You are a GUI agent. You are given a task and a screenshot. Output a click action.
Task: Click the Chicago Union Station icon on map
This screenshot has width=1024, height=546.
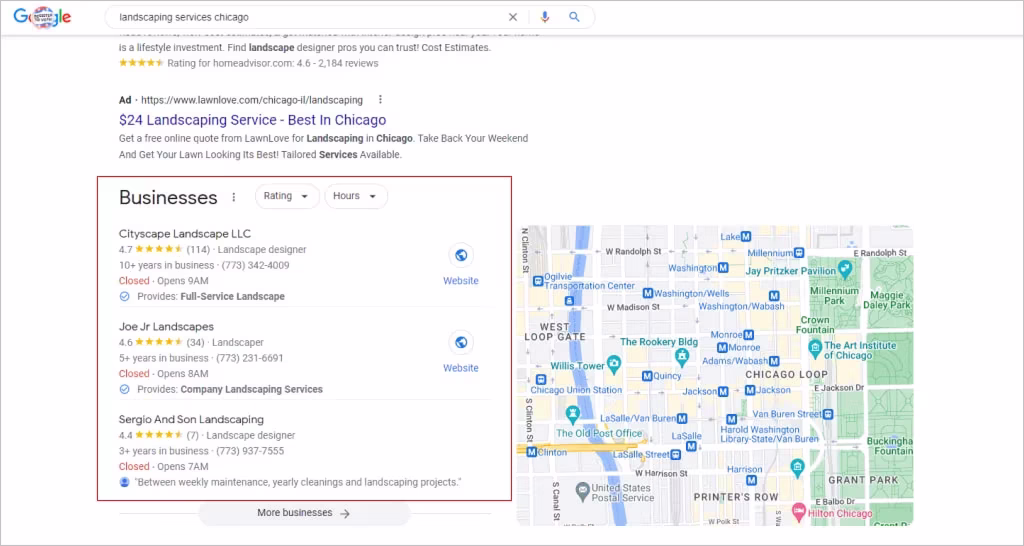point(539,379)
